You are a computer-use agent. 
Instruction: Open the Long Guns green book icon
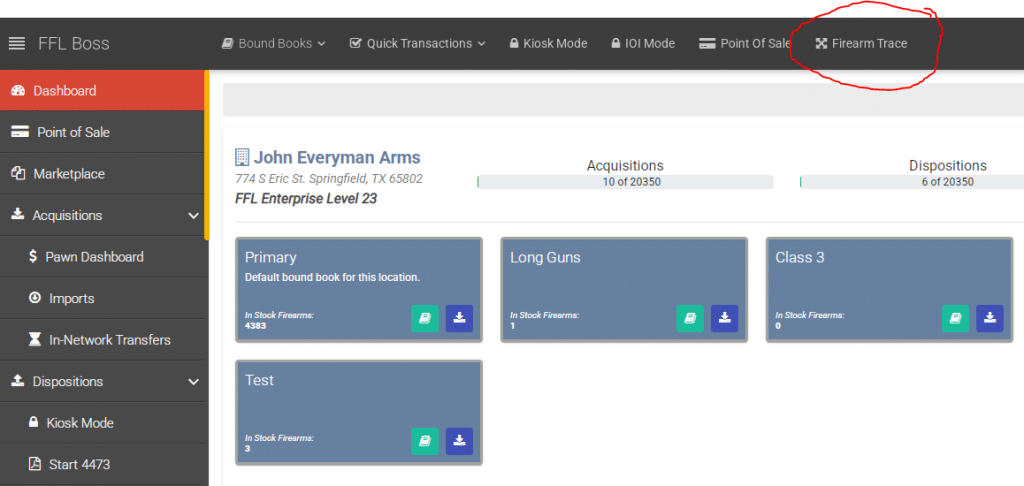(690, 318)
